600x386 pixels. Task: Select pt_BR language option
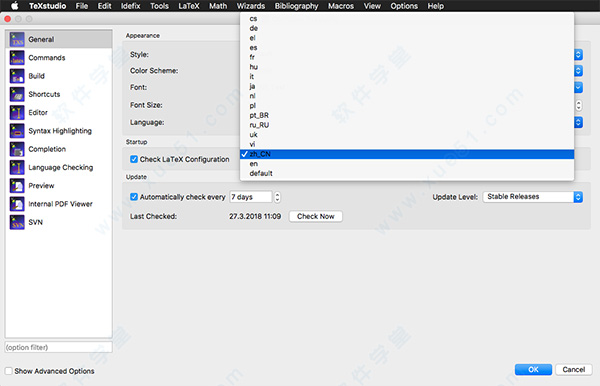click(407, 115)
